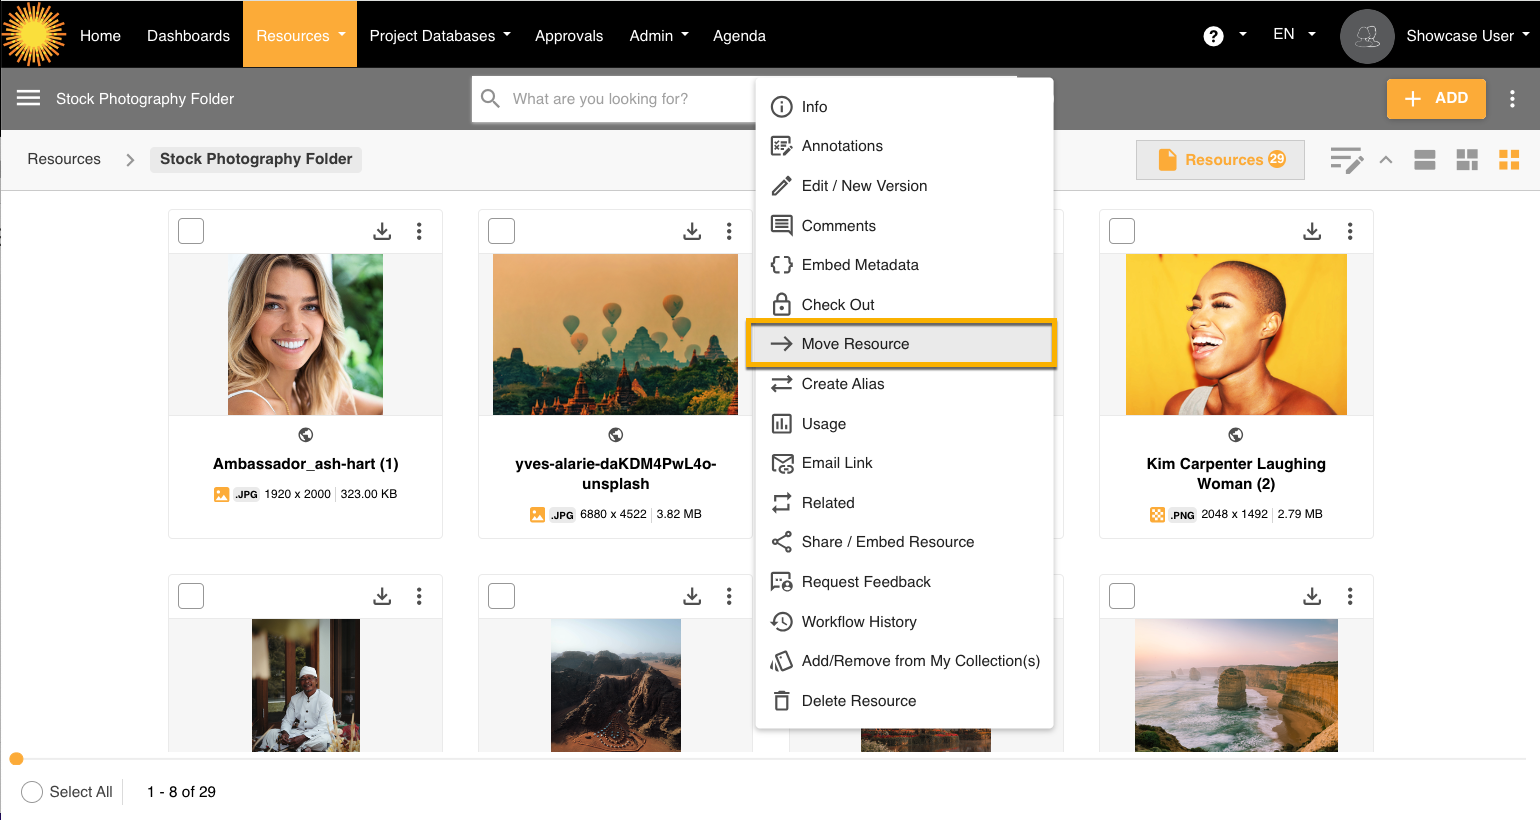Switch to large grid view
Screen dimensions: 1540x820
(x=1466, y=160)
